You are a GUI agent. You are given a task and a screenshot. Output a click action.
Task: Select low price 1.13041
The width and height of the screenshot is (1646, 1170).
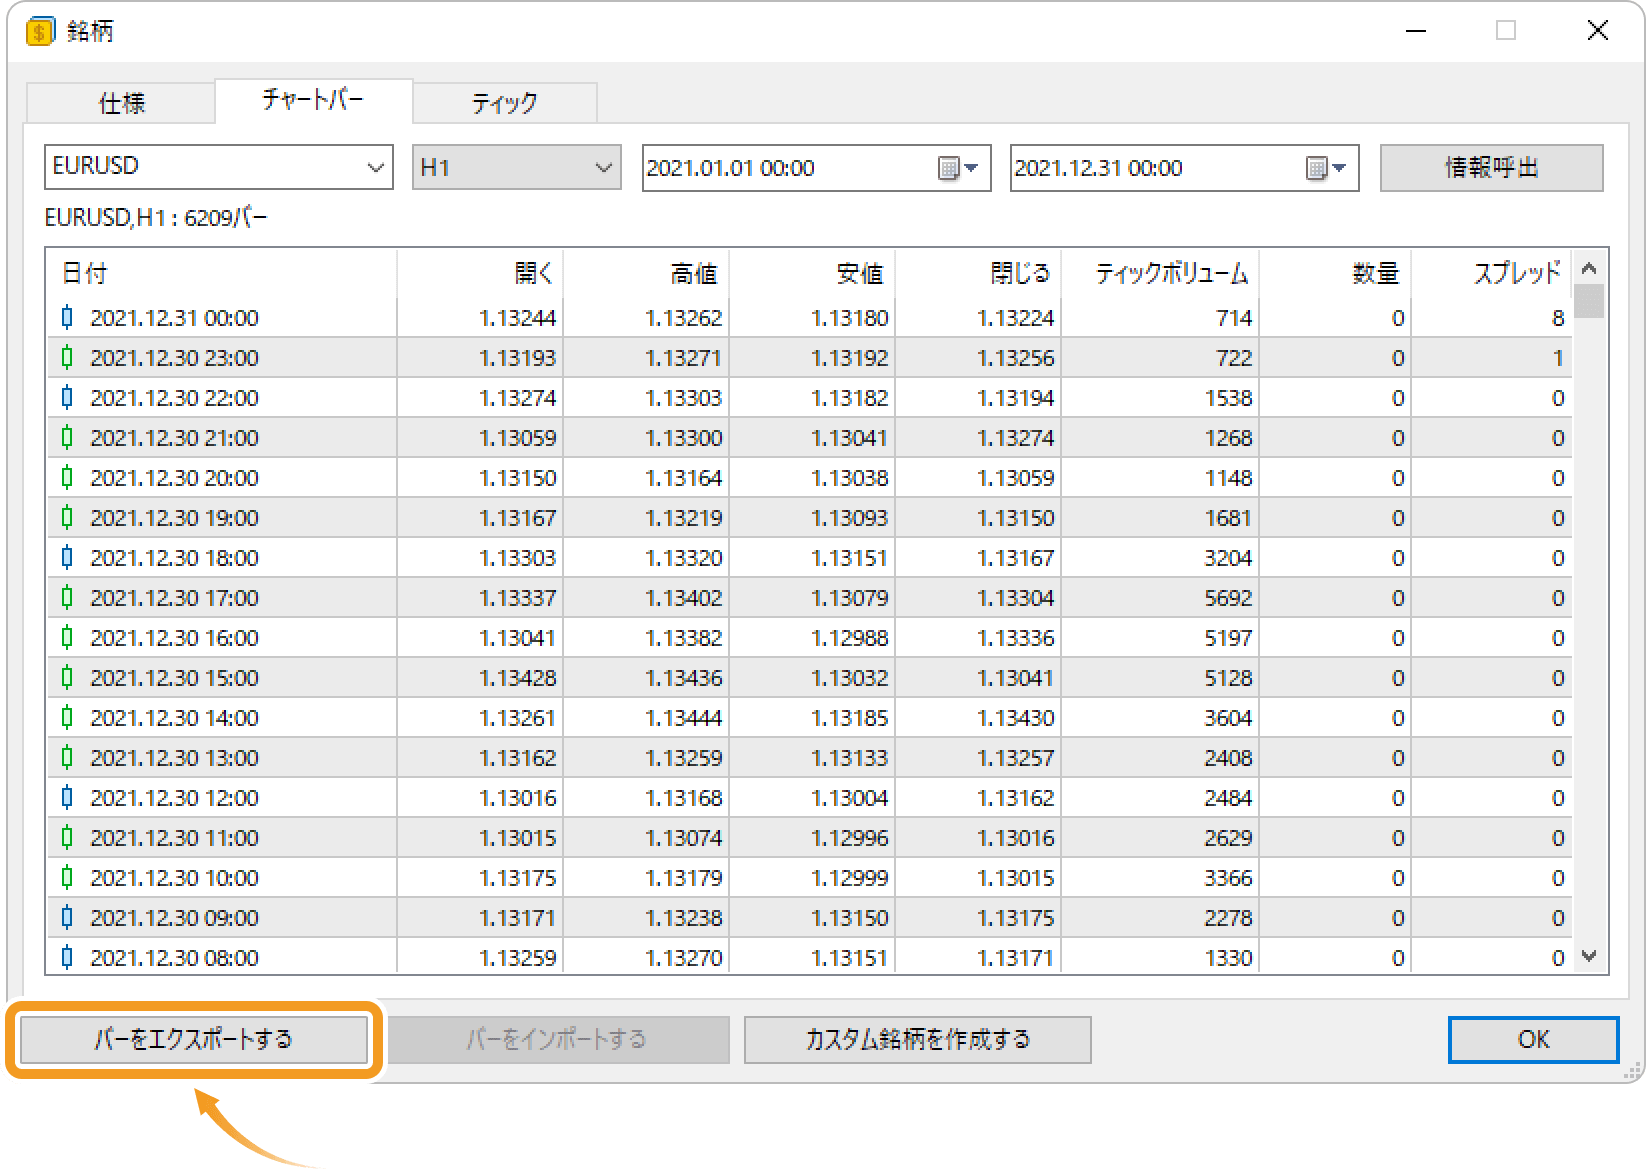[850, 438]
